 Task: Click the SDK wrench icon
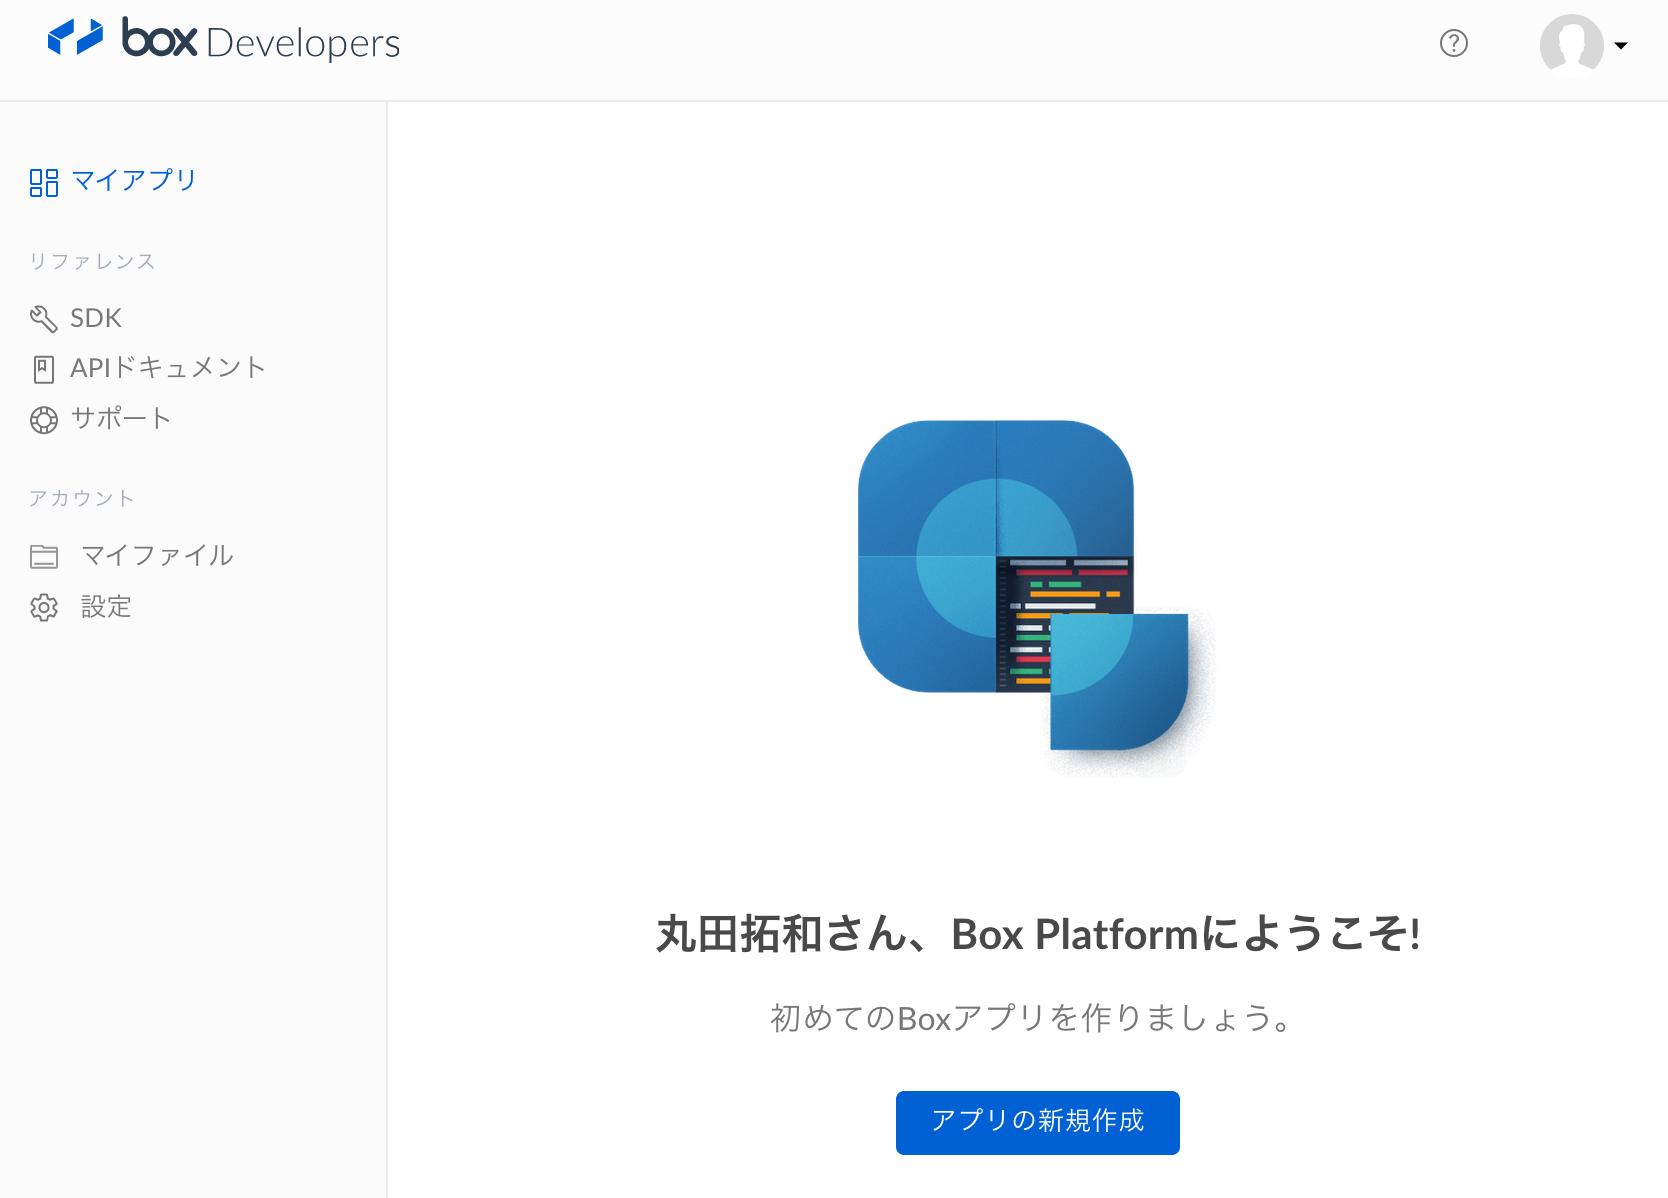point(43,318)
